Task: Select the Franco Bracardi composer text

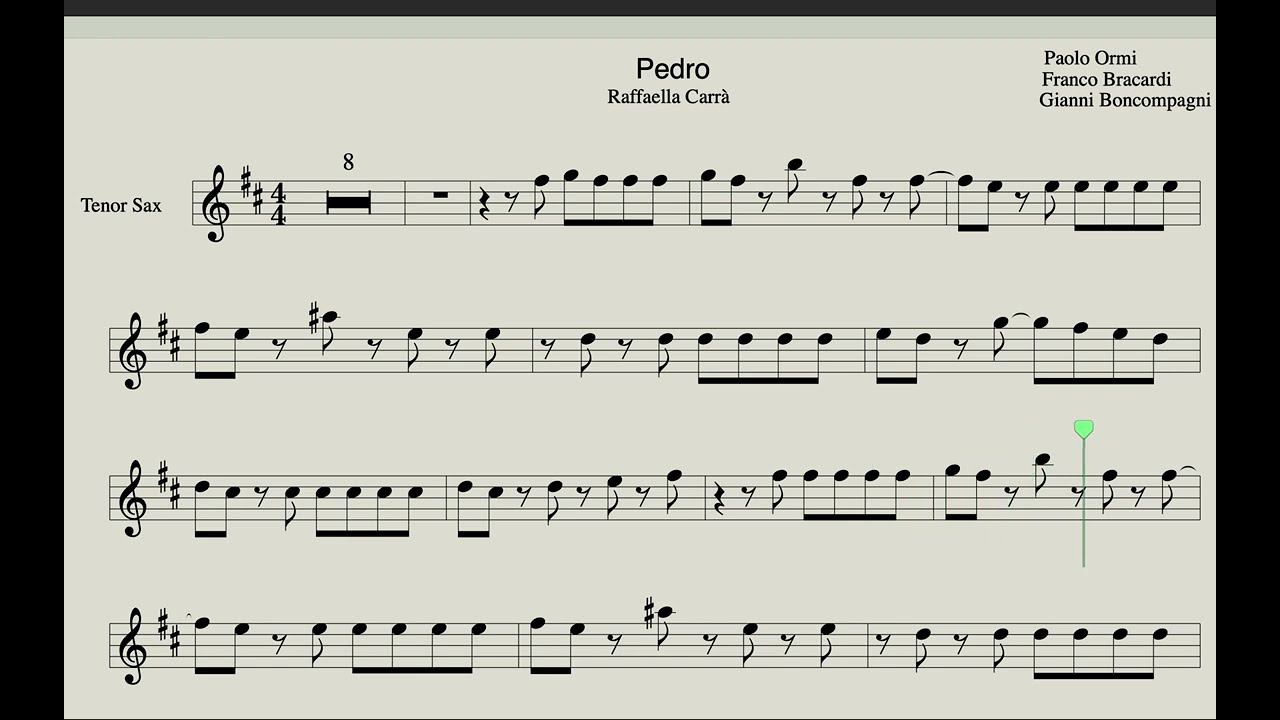Action: (x=1106, y=79)
